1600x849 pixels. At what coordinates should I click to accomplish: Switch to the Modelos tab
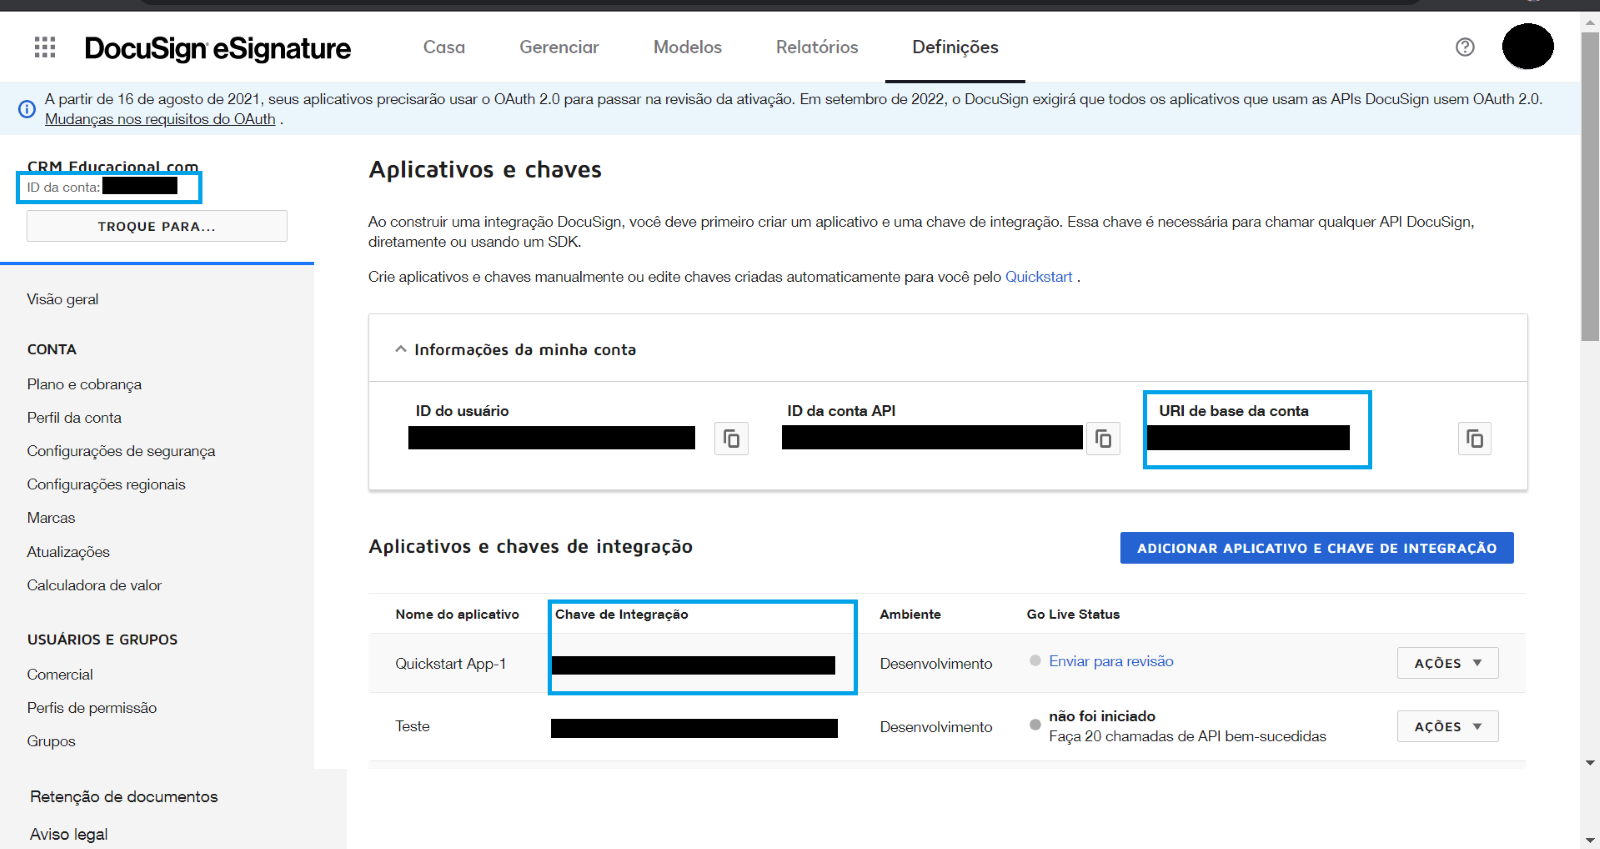coord(688,47)
